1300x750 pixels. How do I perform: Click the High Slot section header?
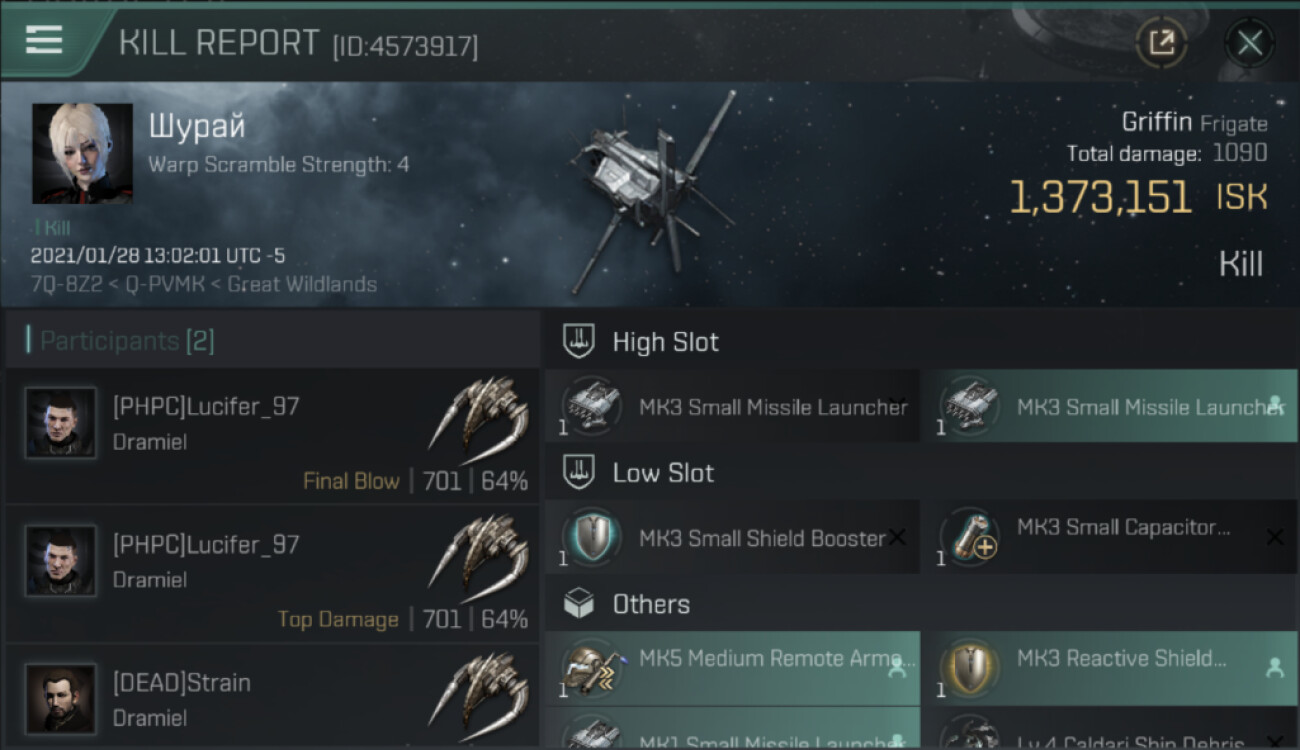click(665, 342)
